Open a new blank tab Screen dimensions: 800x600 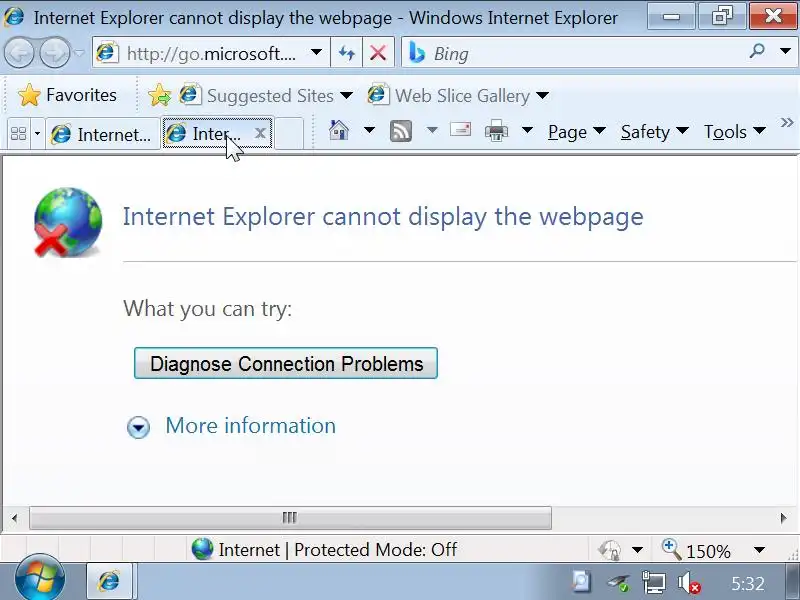(x=289, y=134)
